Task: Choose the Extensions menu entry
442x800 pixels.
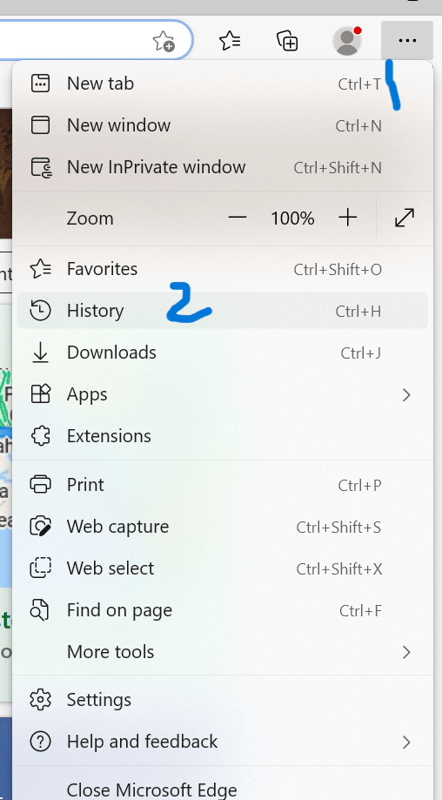Action: point(222,436)
